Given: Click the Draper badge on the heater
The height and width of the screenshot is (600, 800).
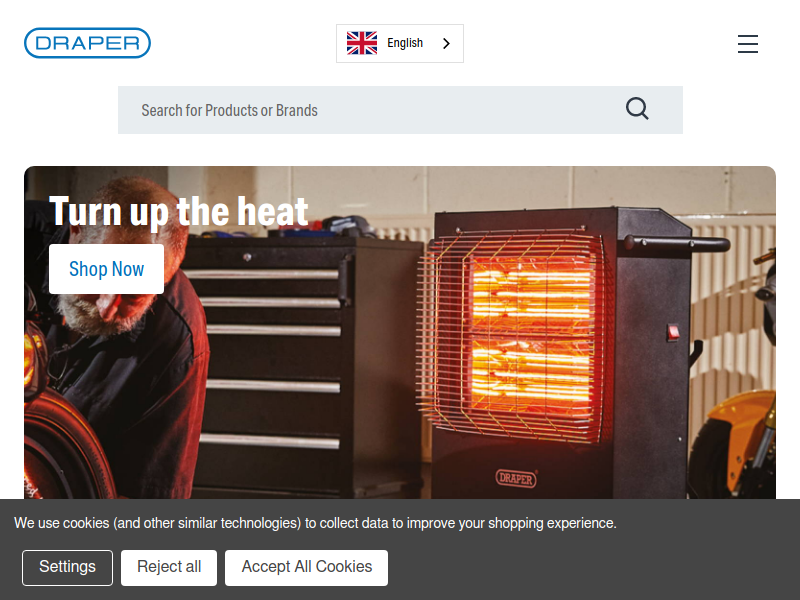Looking at the screenshot, I should point(516,478).
